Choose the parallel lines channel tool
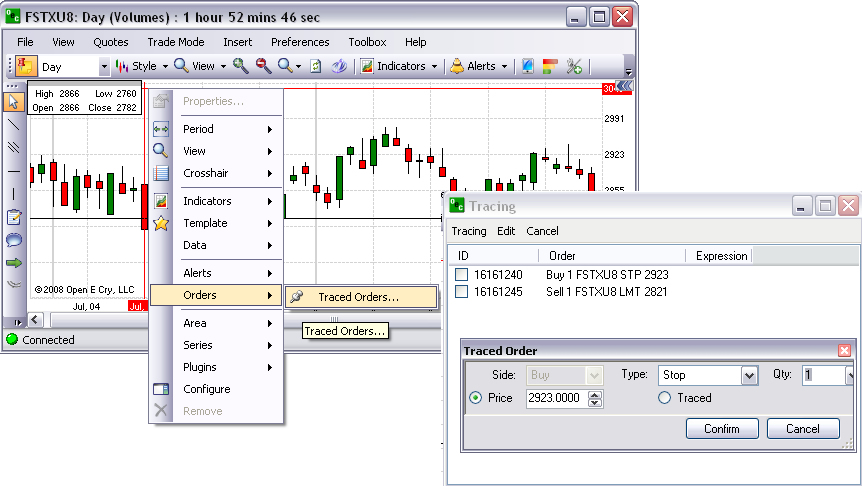 tap(14, 147)
